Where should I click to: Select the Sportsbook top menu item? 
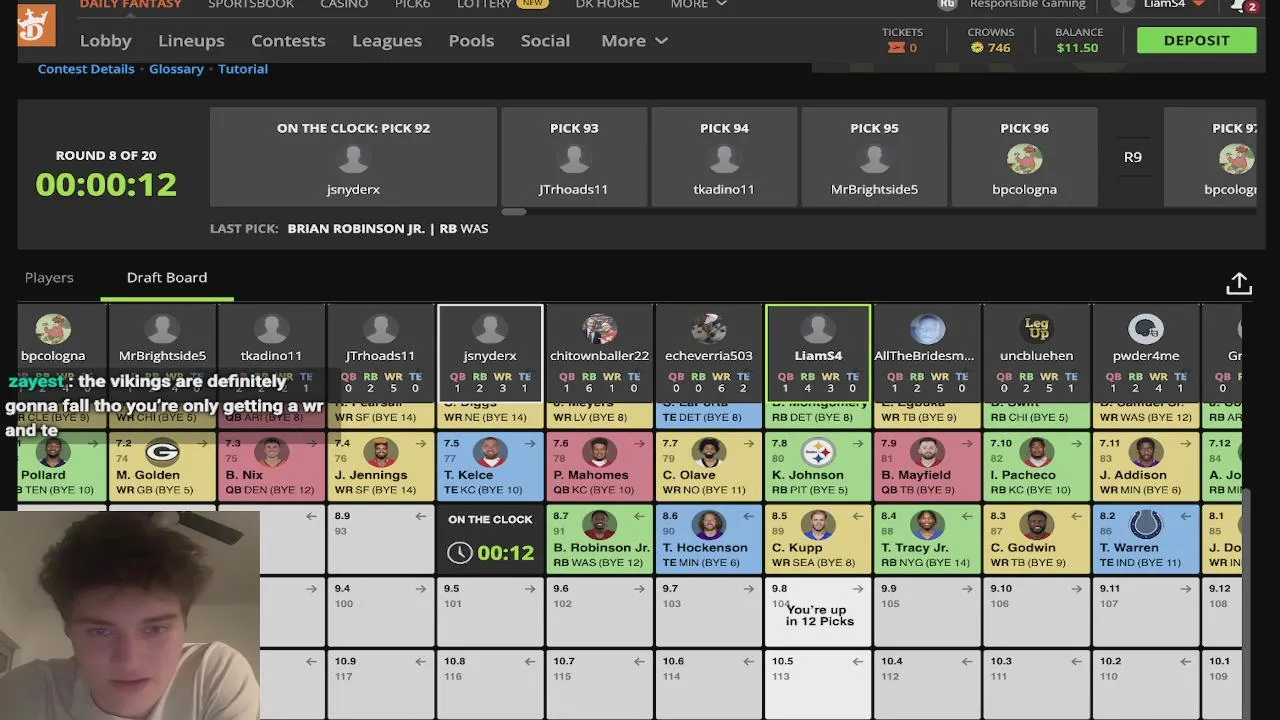[x=251, y=5]
